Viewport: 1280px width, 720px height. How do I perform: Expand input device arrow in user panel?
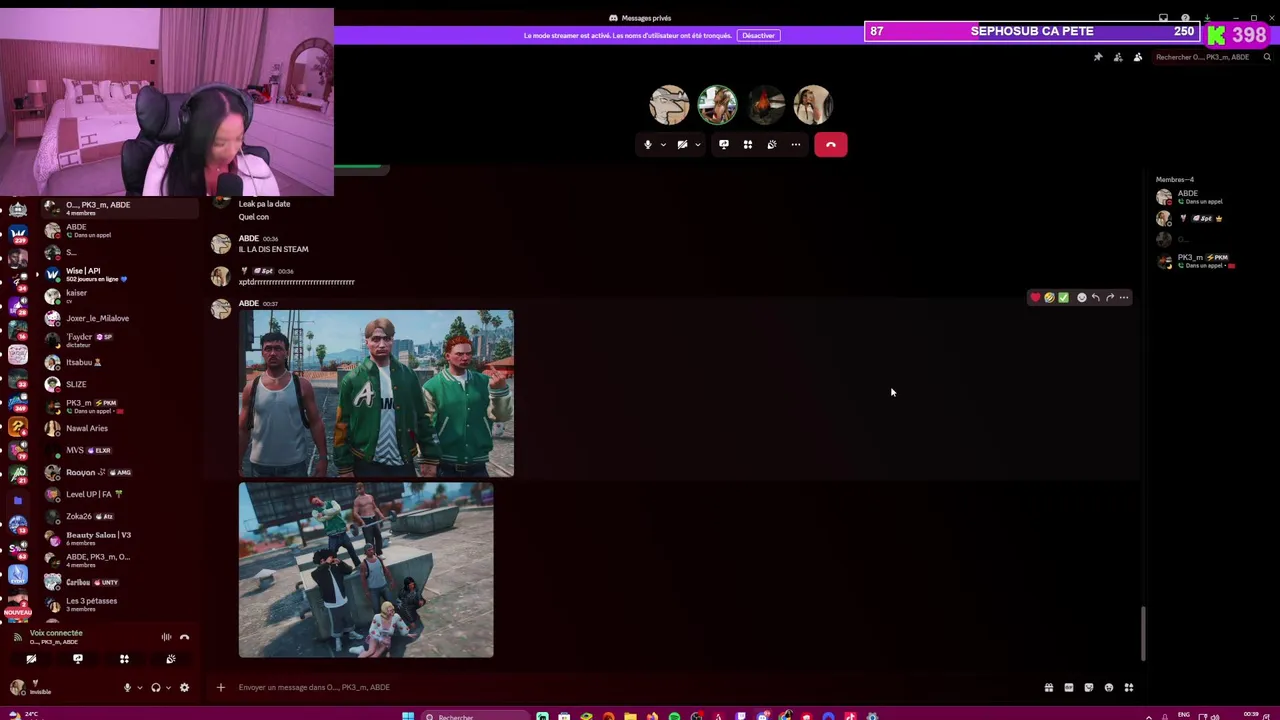point(139,687)
